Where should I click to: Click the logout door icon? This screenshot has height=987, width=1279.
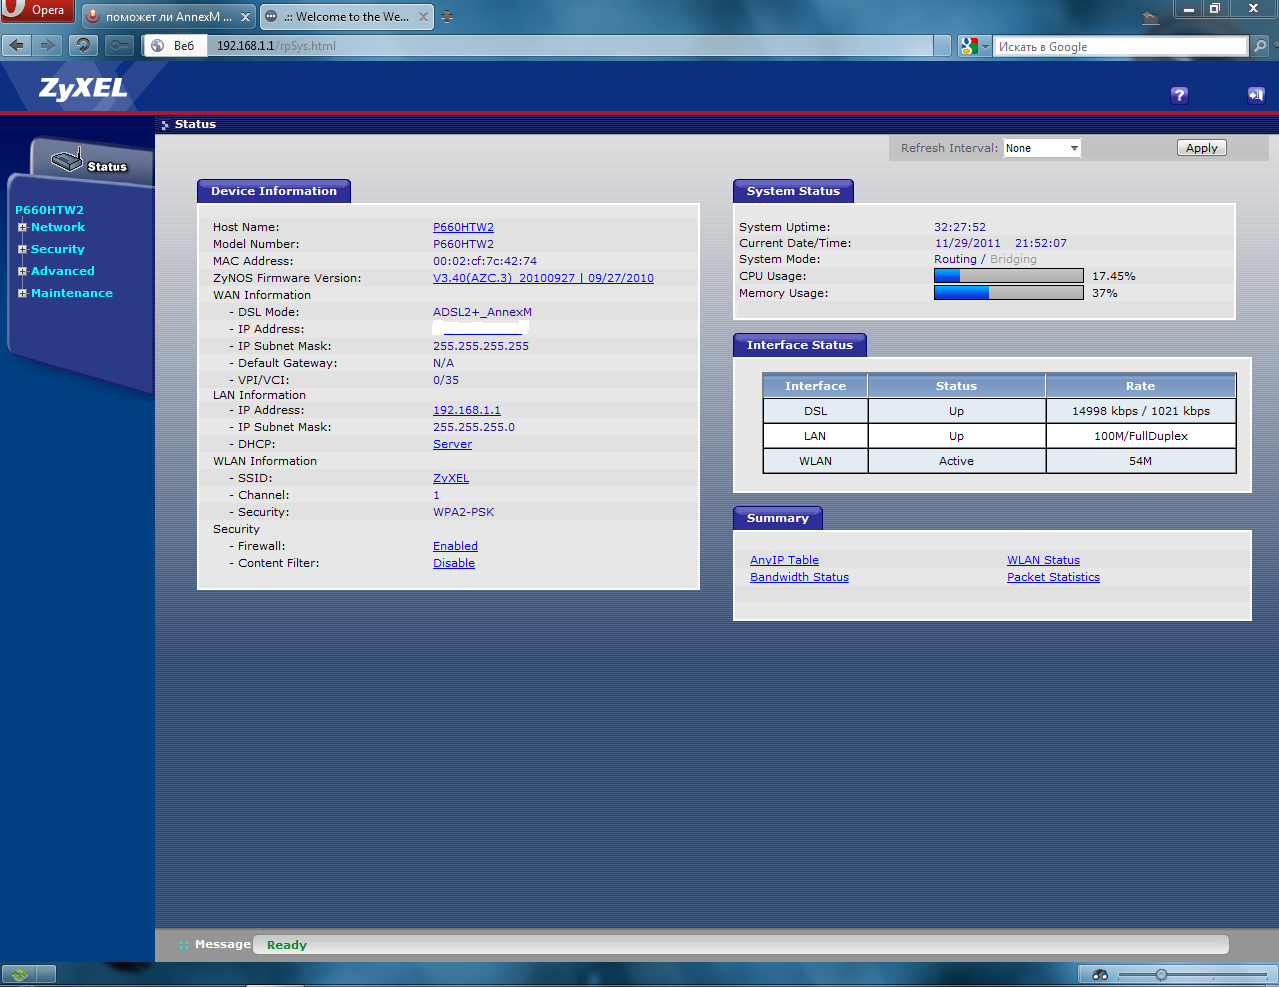1255,94
